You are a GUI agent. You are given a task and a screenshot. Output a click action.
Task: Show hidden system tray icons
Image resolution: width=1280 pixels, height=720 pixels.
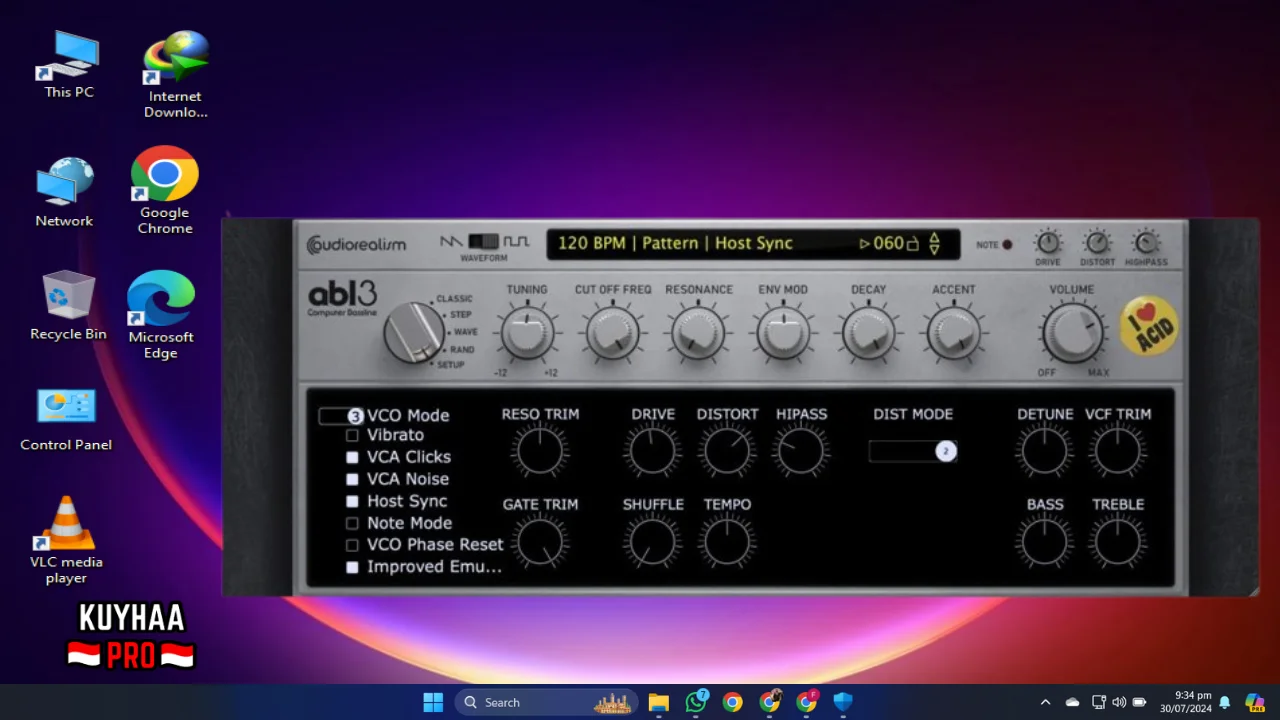pyautogui.click(x=1045, y=702)
